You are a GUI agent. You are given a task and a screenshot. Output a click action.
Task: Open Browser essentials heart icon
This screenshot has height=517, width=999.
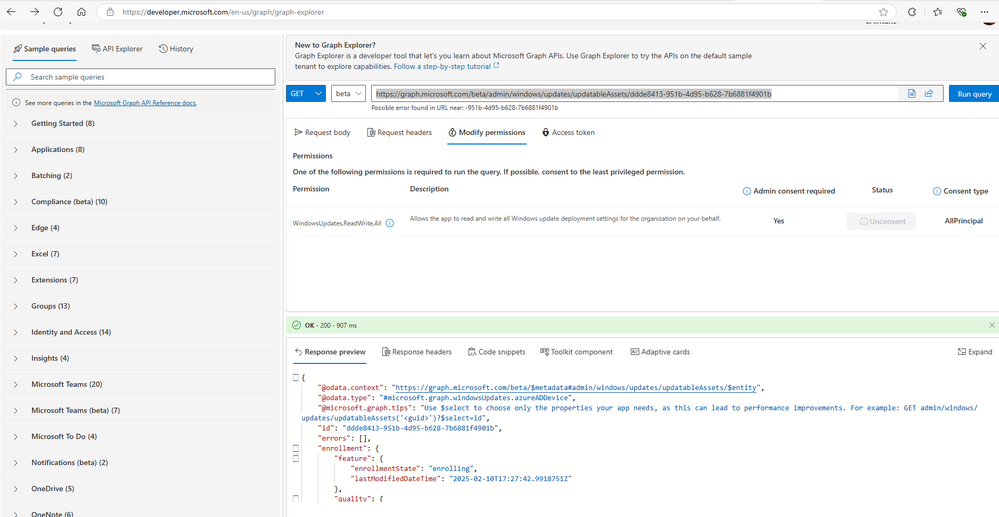(x=962, y=11)
